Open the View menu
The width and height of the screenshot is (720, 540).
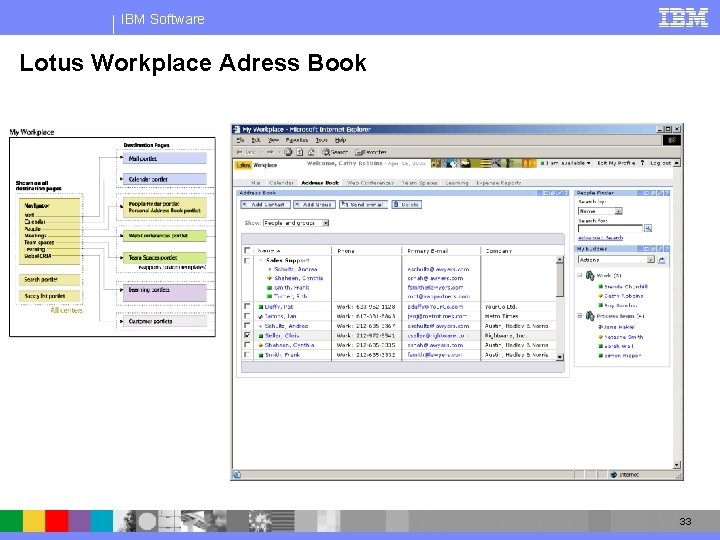click(x=274, y=140)
